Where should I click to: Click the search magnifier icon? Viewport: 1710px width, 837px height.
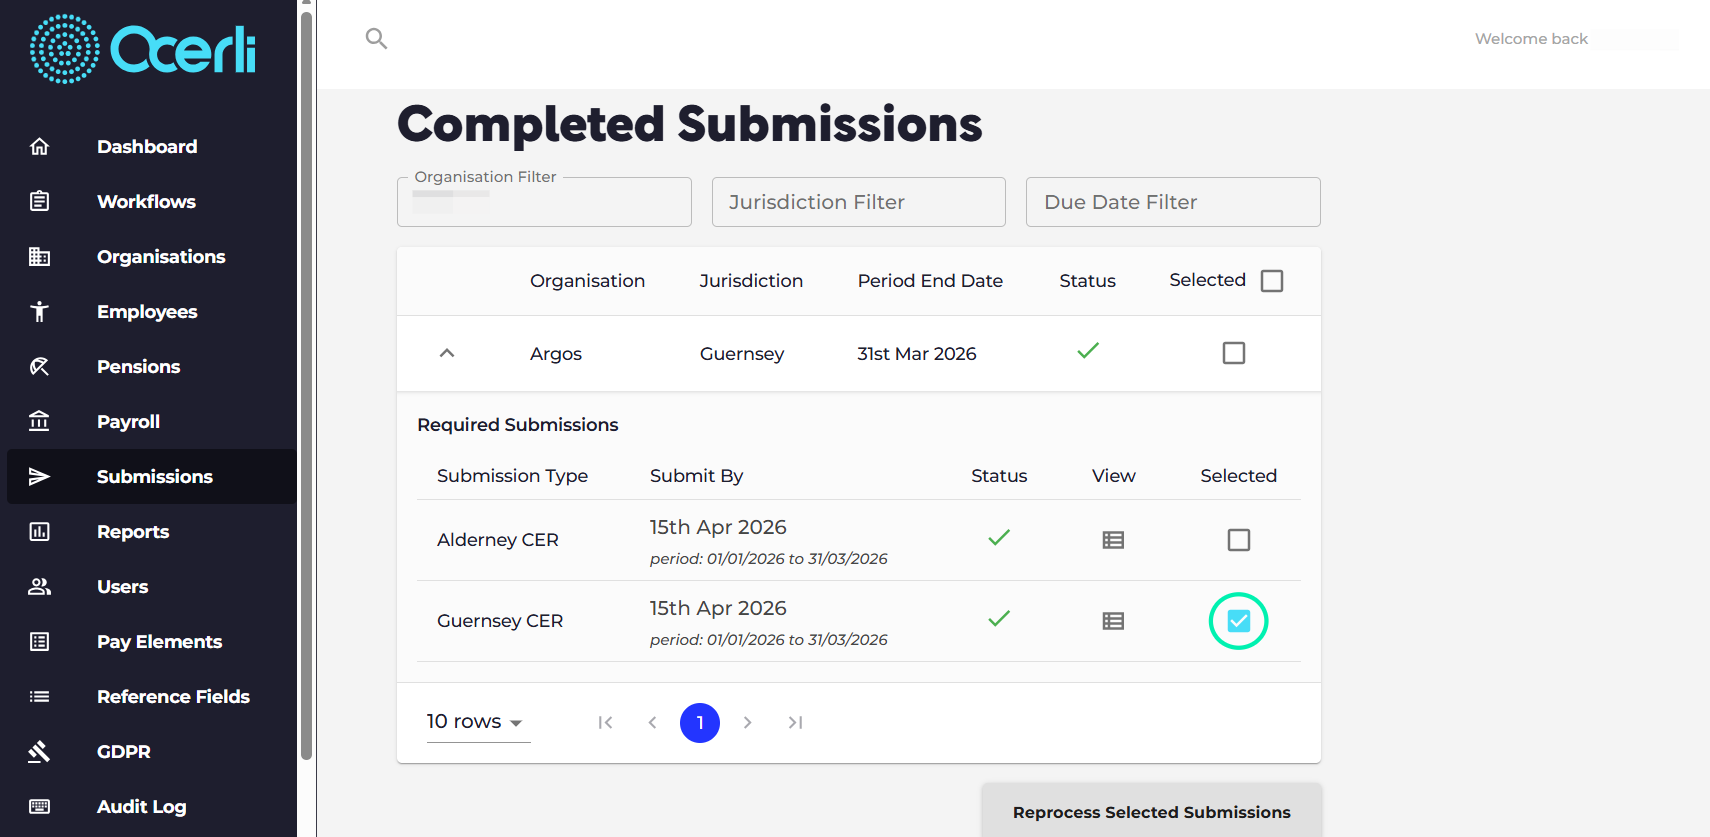point(376,39)
